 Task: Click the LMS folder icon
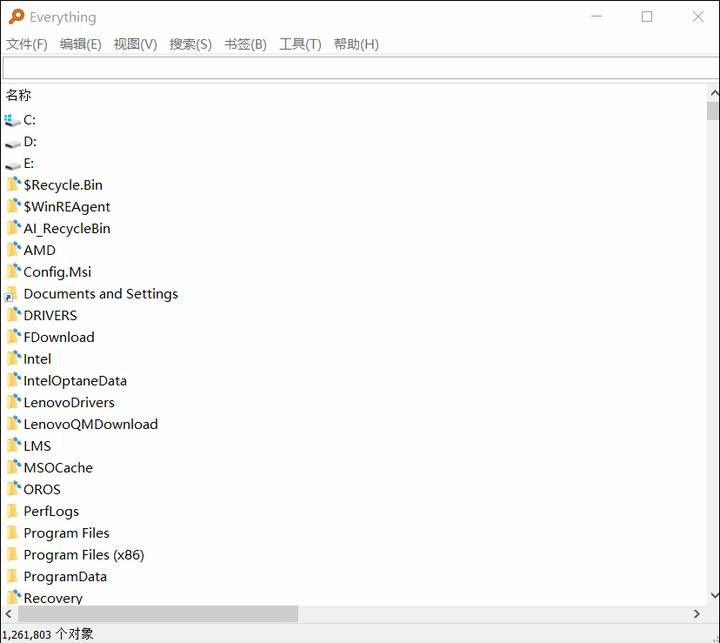pyautogui.click(x=14, y=446)
